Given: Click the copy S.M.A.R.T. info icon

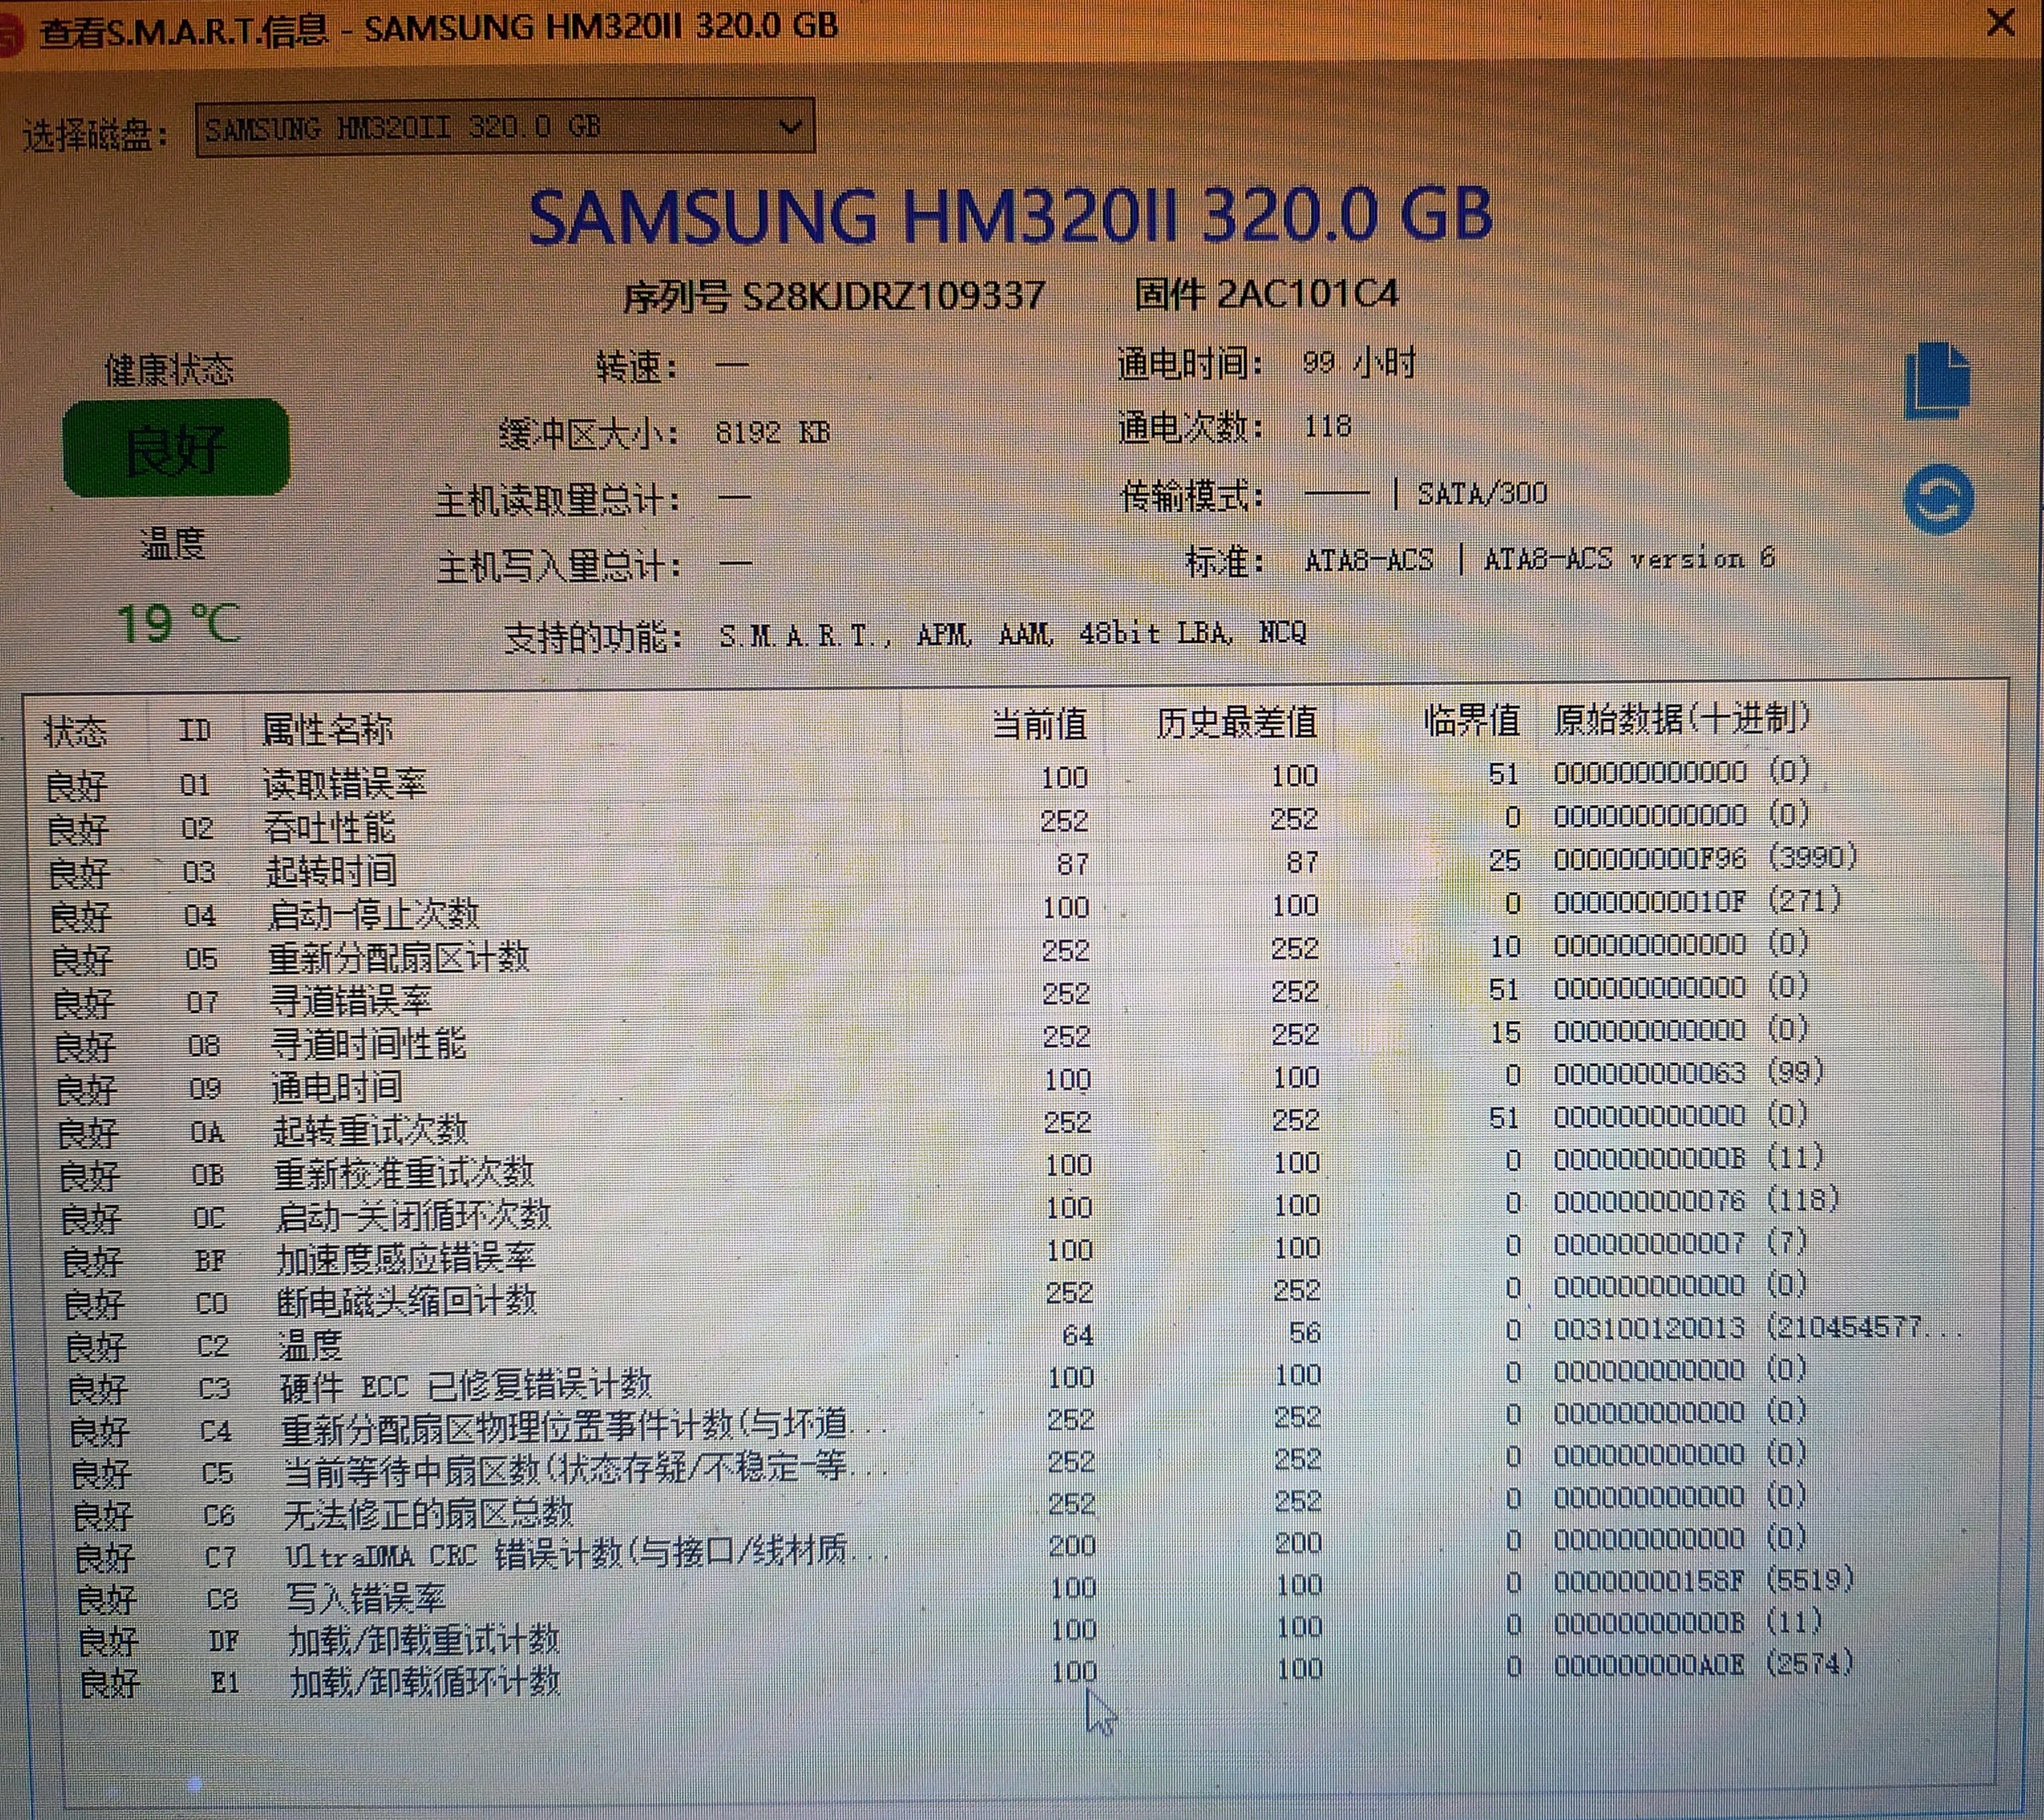Looking at the screenshot, I should click(1938, 380).
